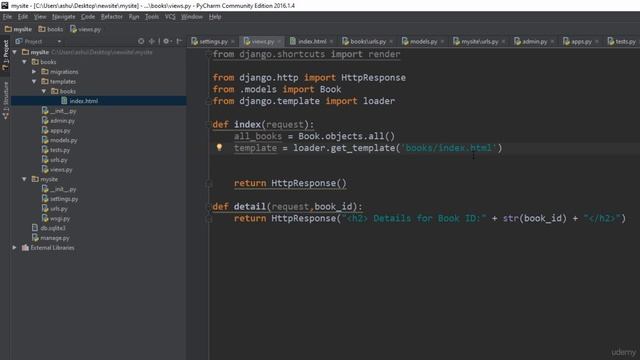Select settings.py in the project tree
The width and height of the screenshot is (640, 360).
[x=64, y=199]
